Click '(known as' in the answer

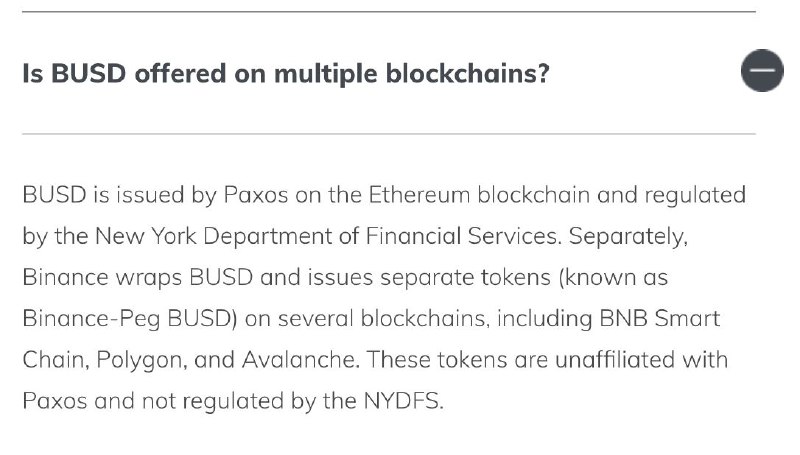[613, 277]
